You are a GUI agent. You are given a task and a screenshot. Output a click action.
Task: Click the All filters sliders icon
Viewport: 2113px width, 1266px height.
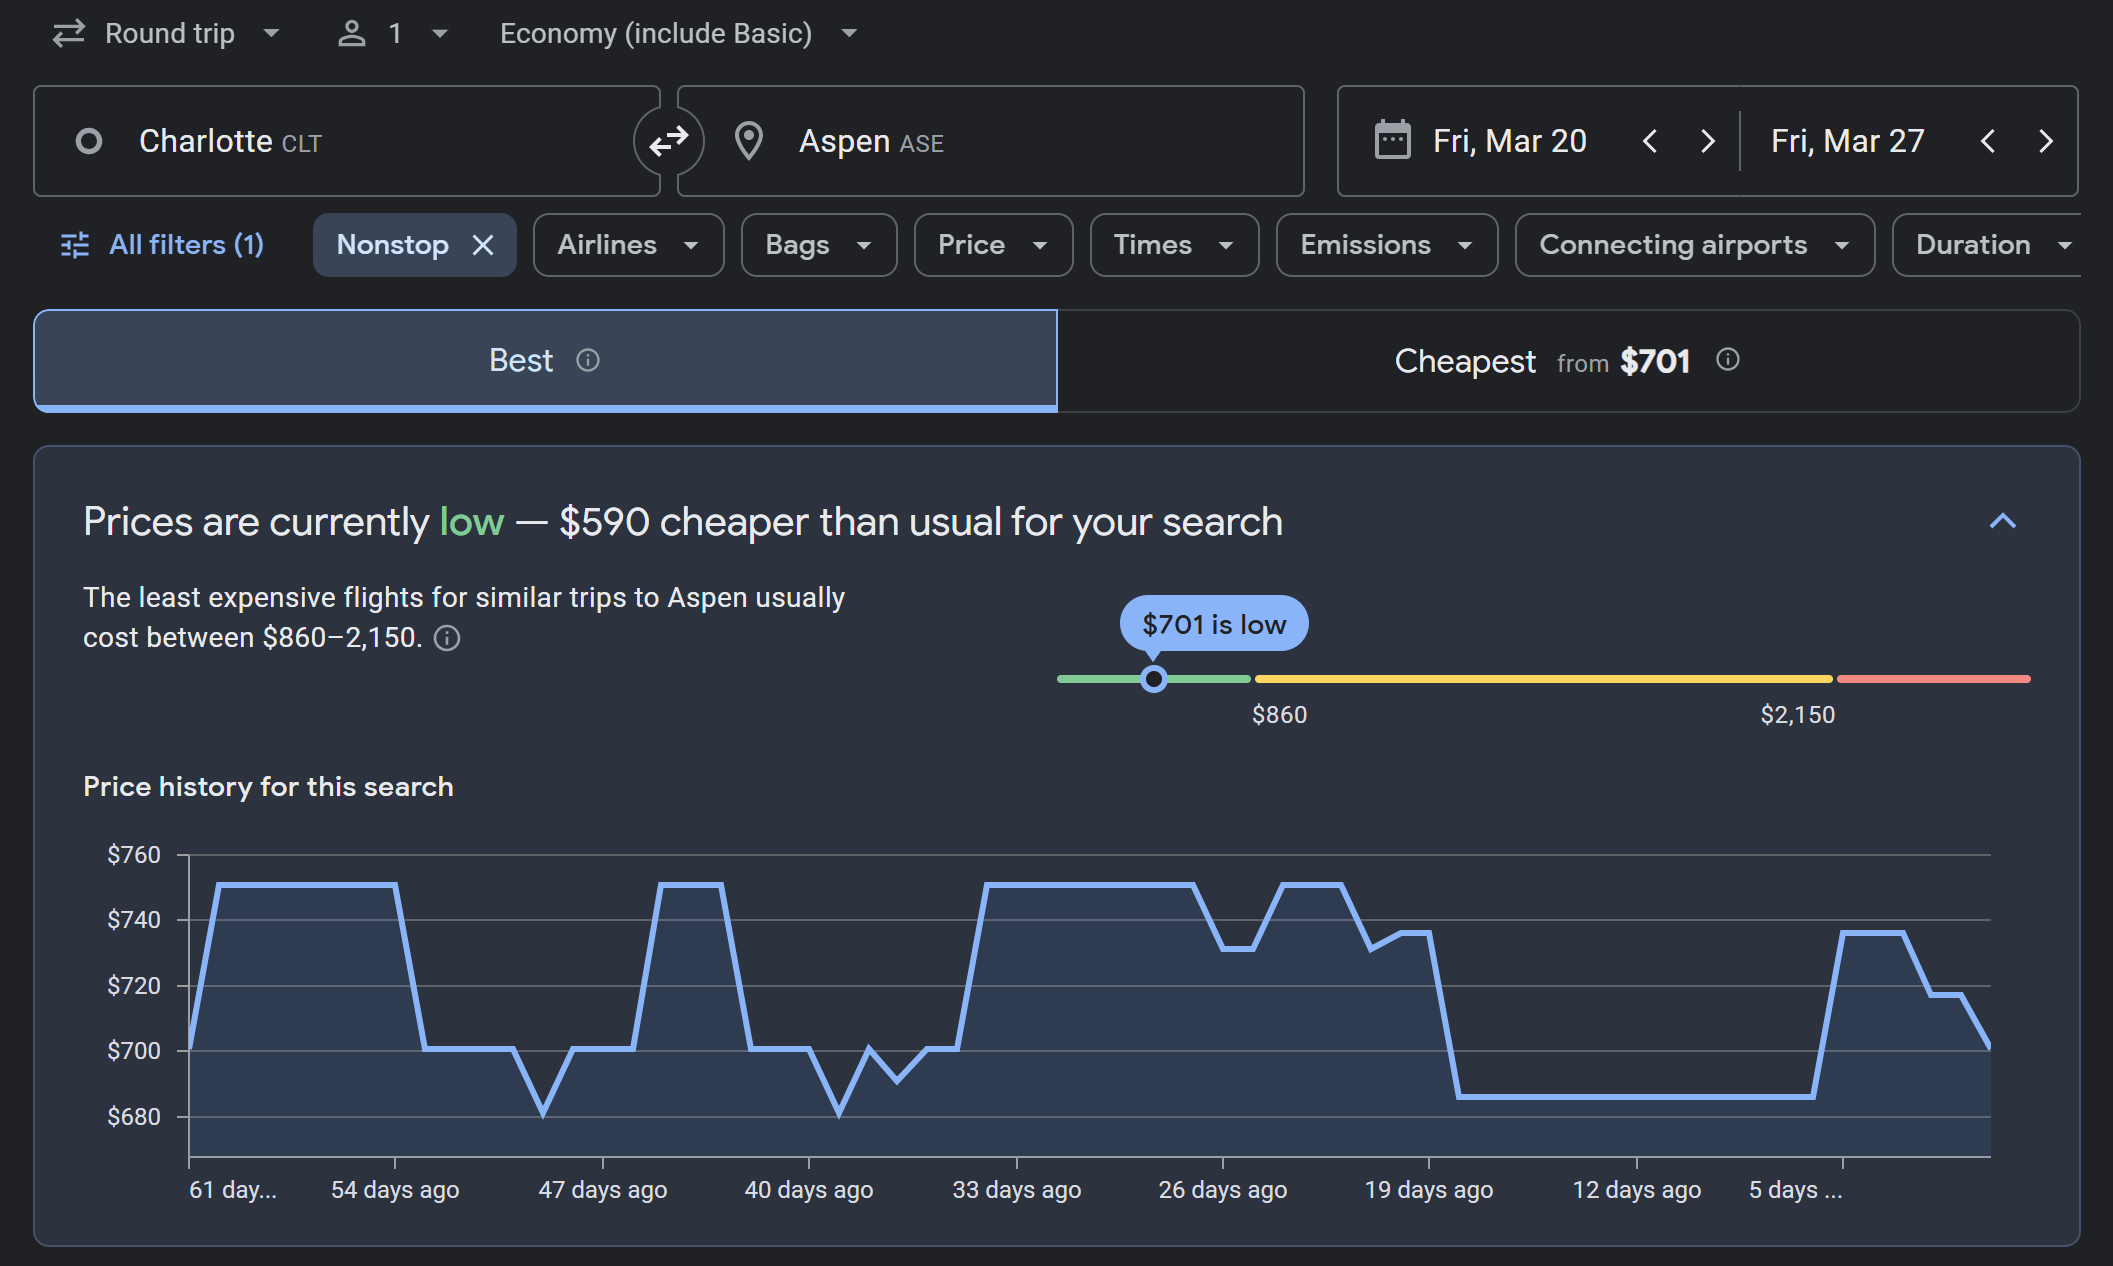[x=75, y=245]
